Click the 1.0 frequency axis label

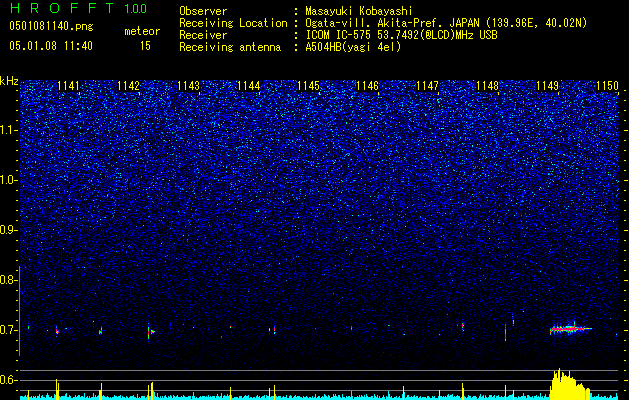pos(9,180)
